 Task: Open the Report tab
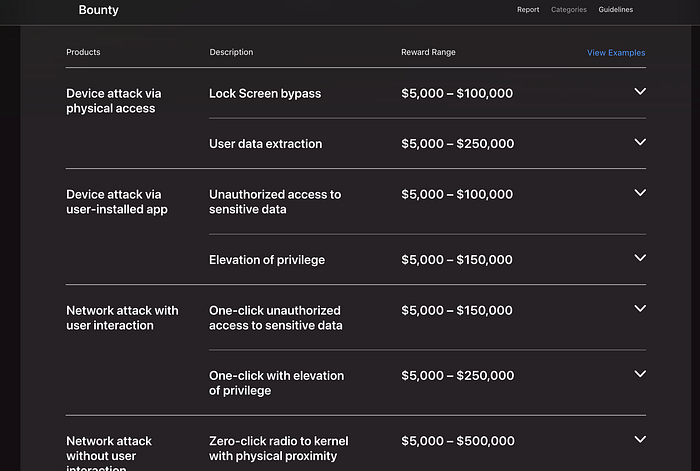(x=528, y=10)
